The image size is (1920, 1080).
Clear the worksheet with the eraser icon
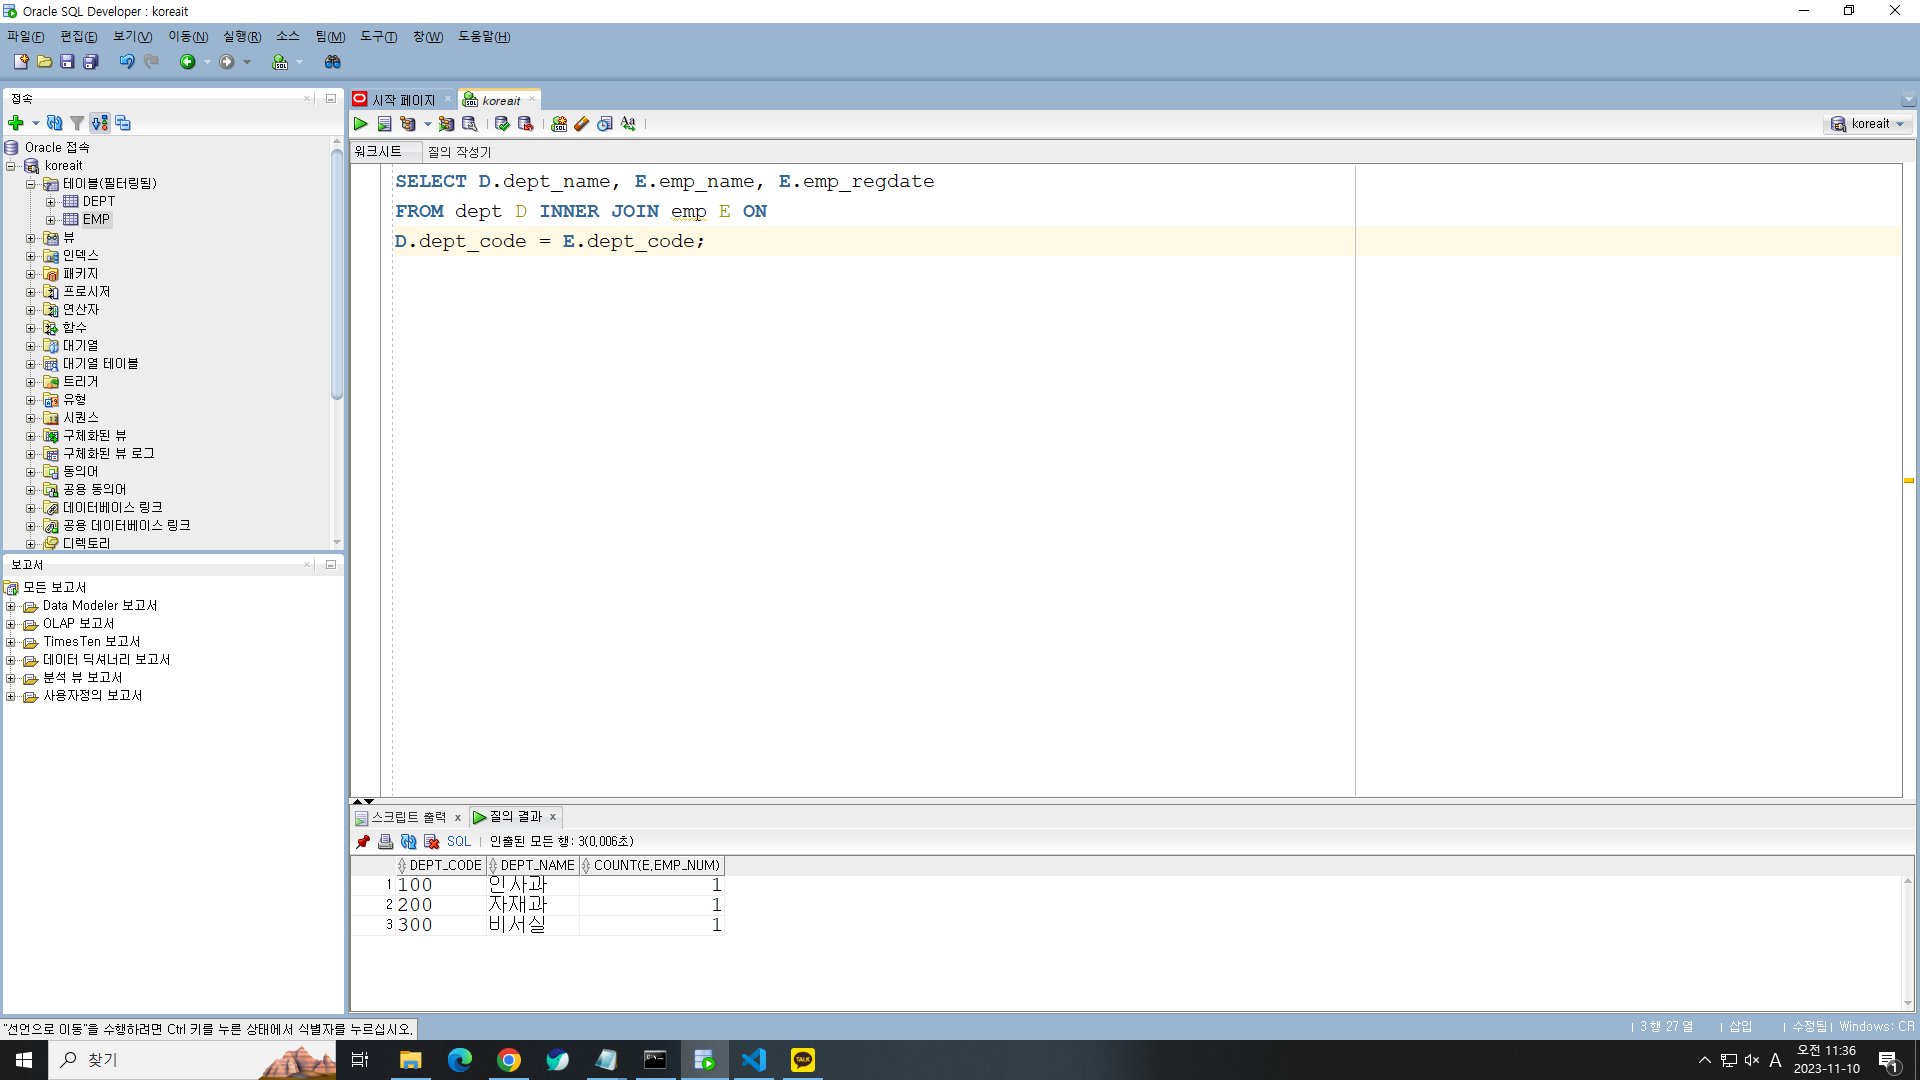point(582,124)
